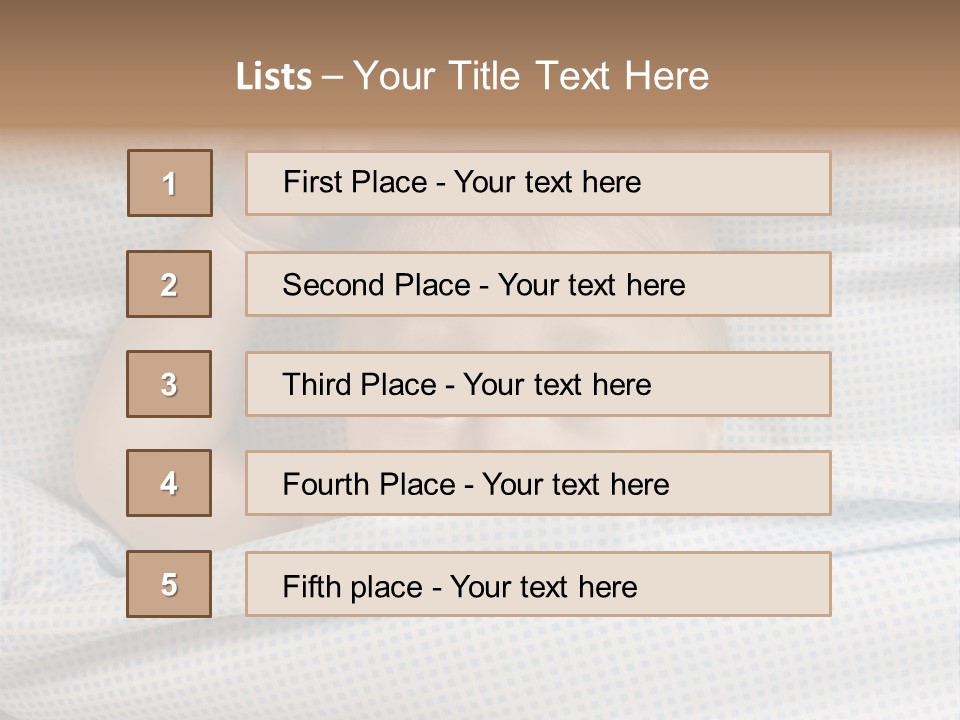Click empty right end of the First Place box
Viewport: 960px width, 720px height.
(760, 183)
